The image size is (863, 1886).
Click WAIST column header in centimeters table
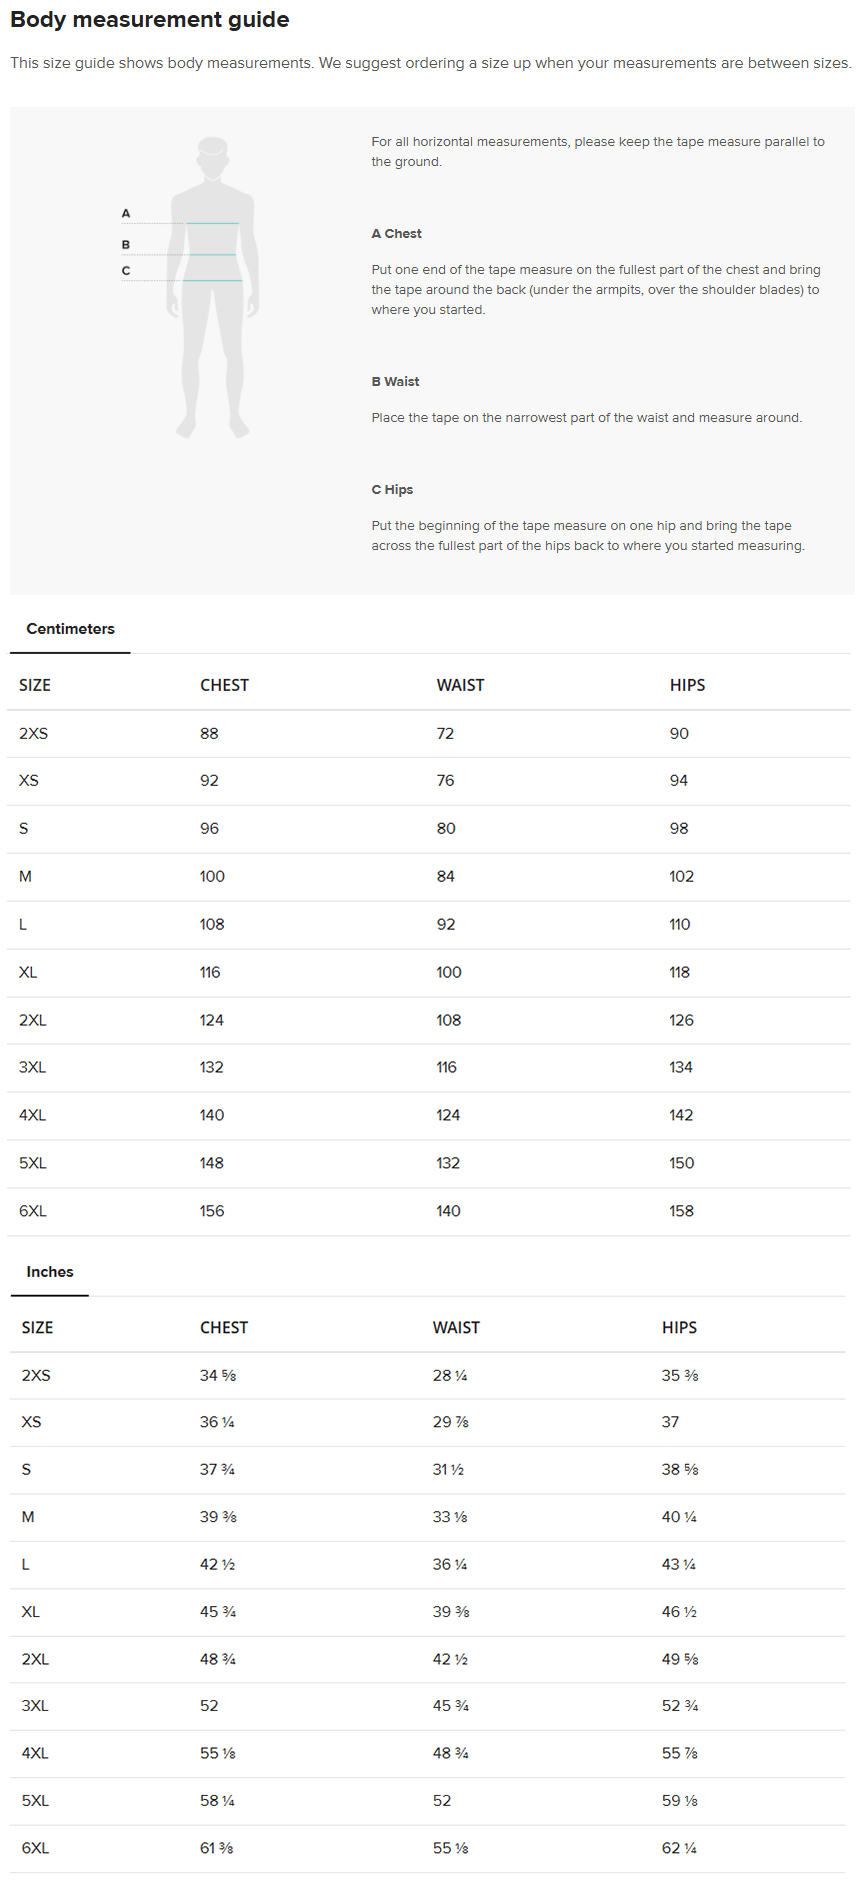tap(460, 685)
